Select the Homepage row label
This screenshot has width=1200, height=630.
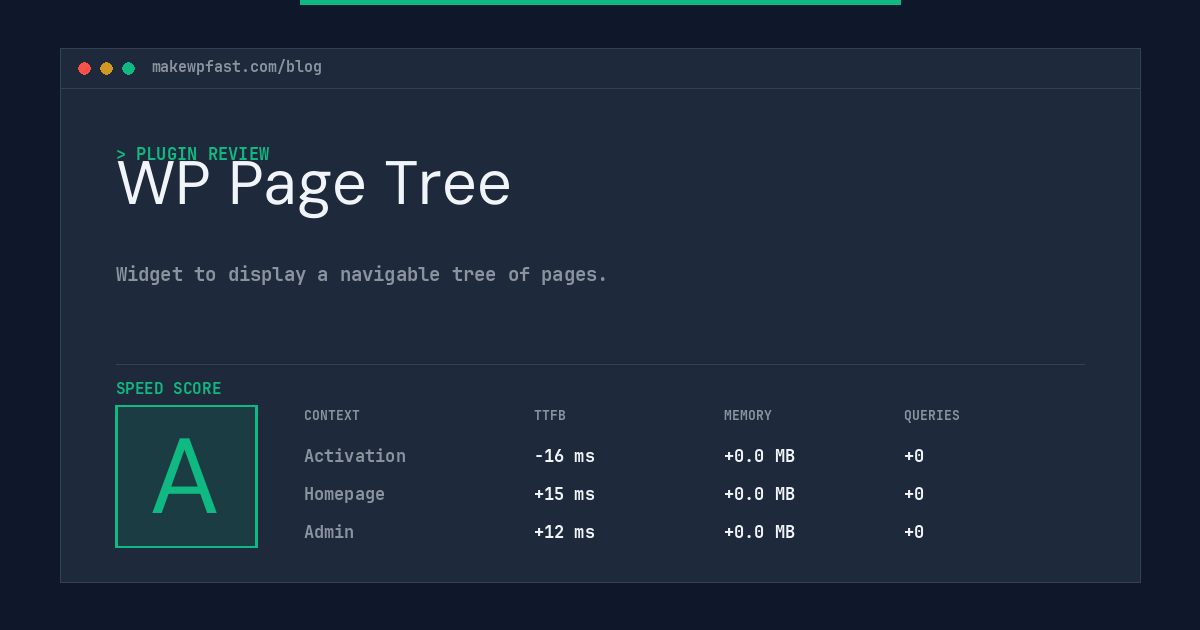pos(344,494)
